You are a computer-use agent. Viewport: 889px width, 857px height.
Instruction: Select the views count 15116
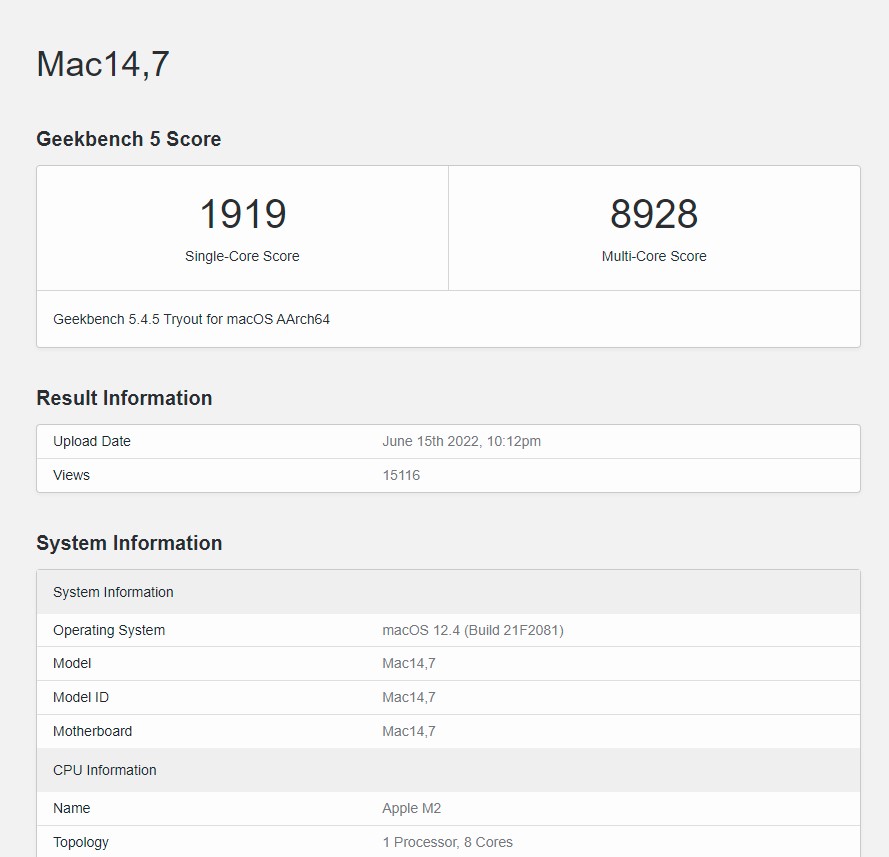pos(401,475)
